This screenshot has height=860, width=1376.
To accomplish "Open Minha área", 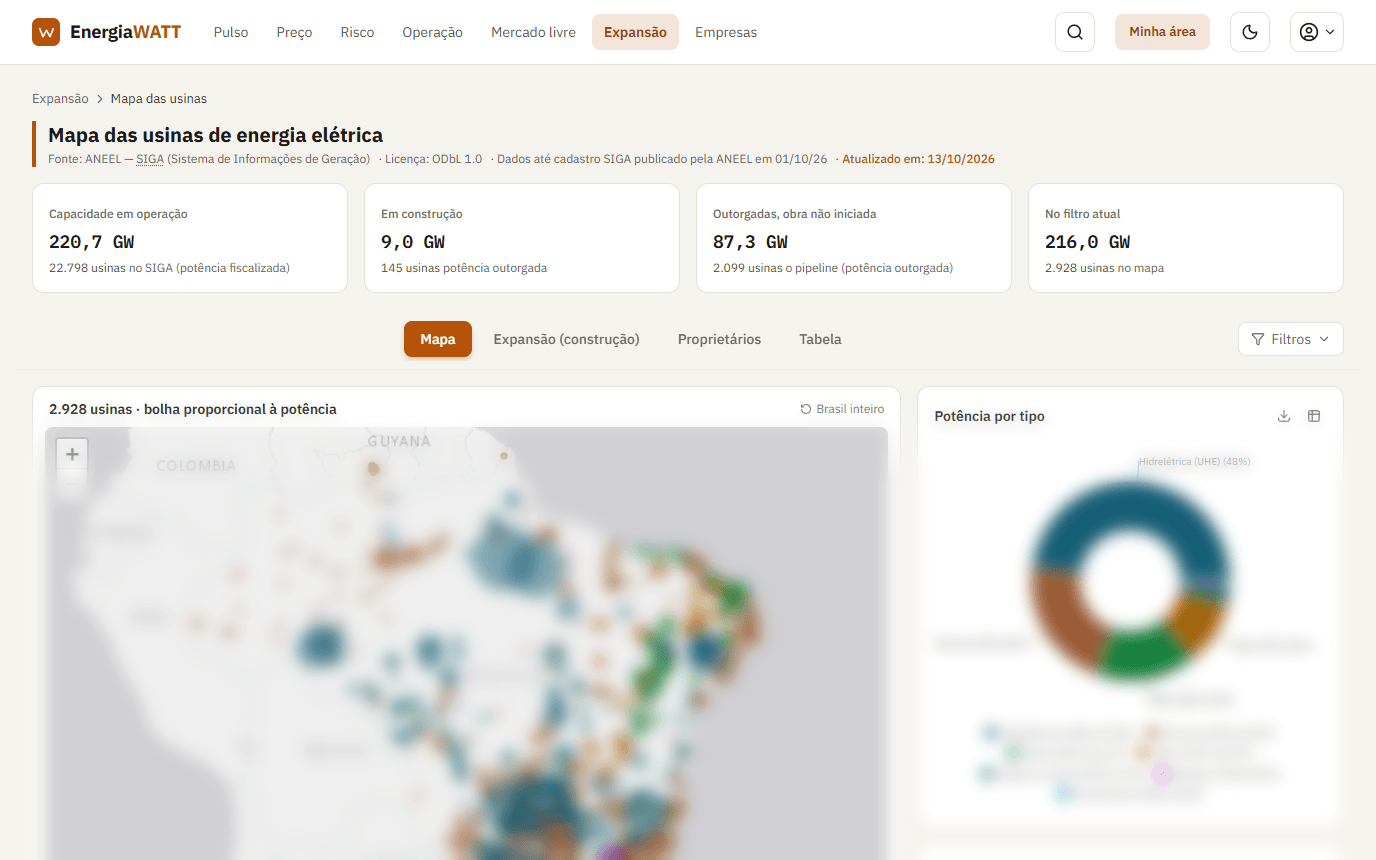I will [x=1162, y=32].
